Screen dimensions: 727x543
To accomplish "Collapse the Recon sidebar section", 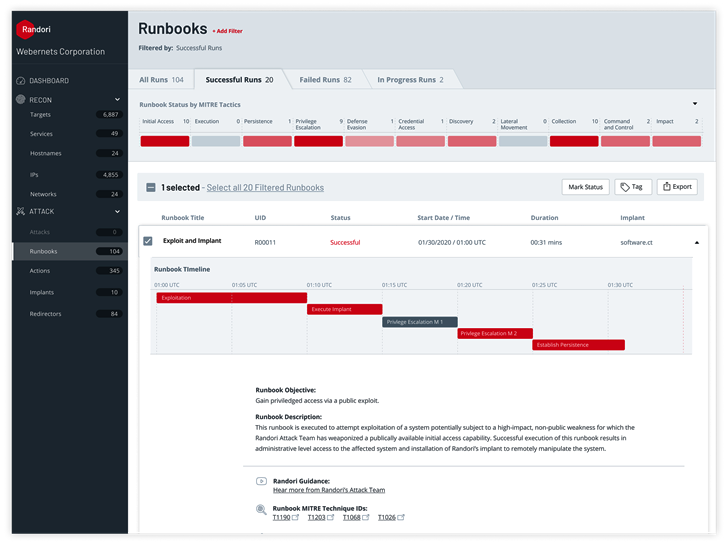I will coord(117,99).
